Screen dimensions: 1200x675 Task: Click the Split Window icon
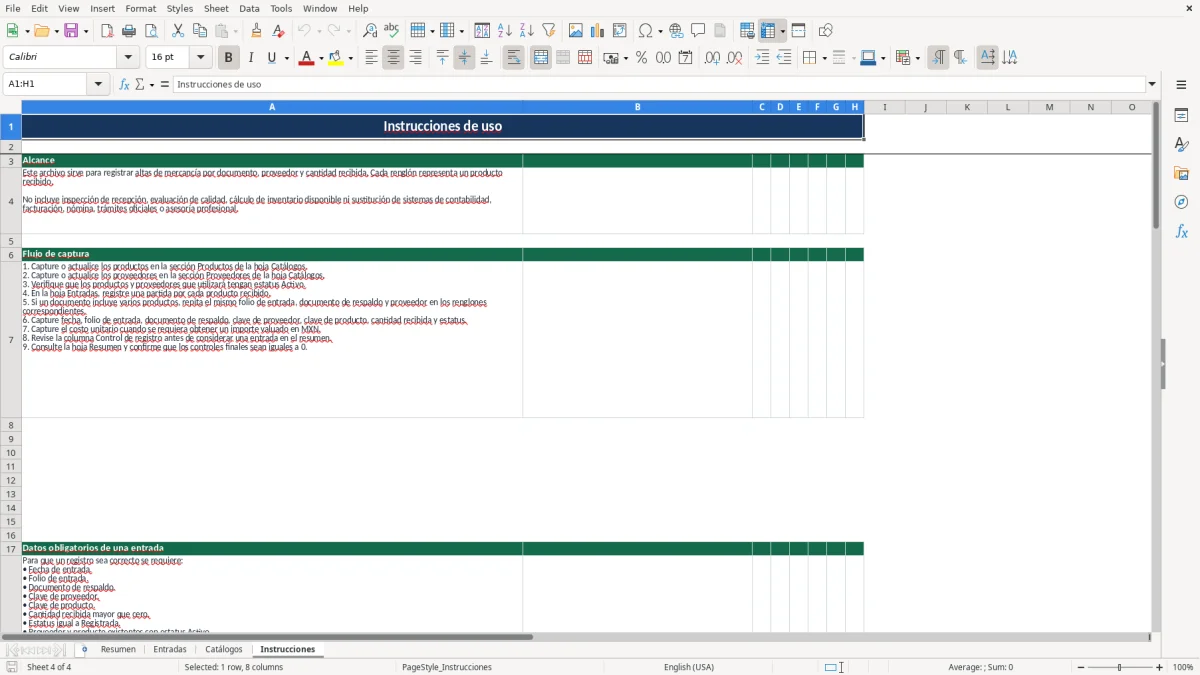click(798, 31)
